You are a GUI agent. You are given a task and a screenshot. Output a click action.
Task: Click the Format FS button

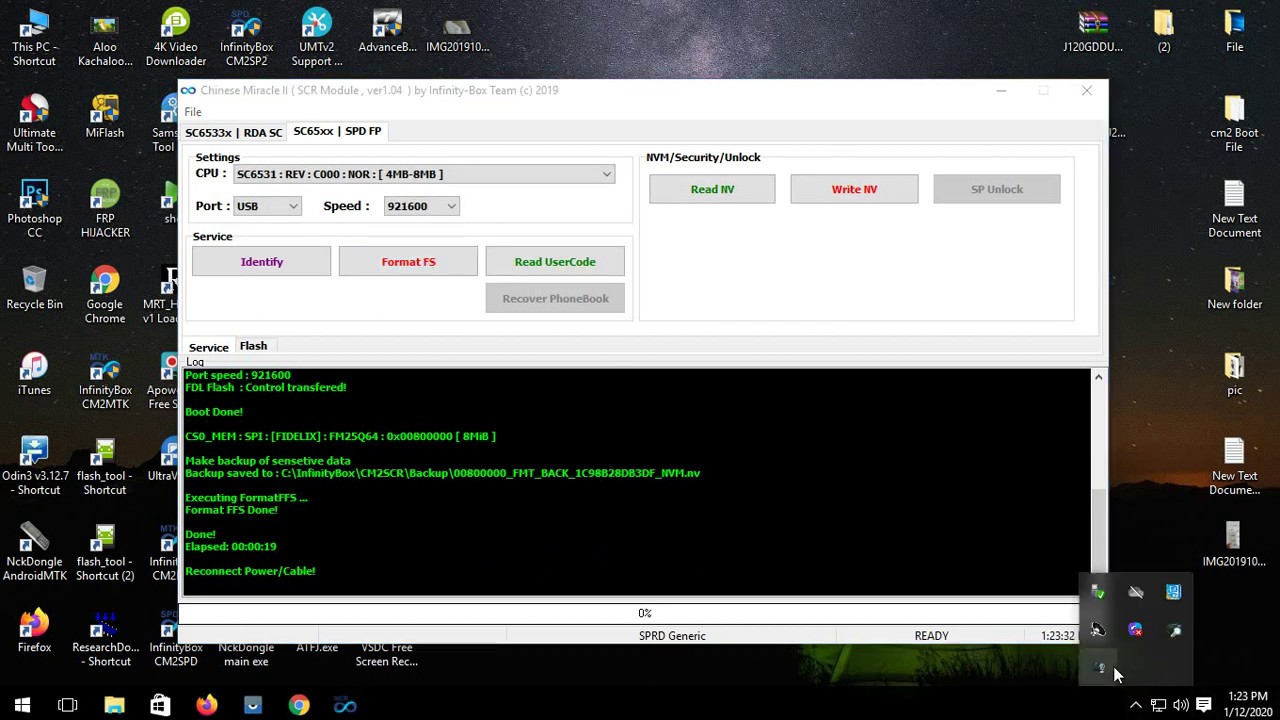coord(408,262)
